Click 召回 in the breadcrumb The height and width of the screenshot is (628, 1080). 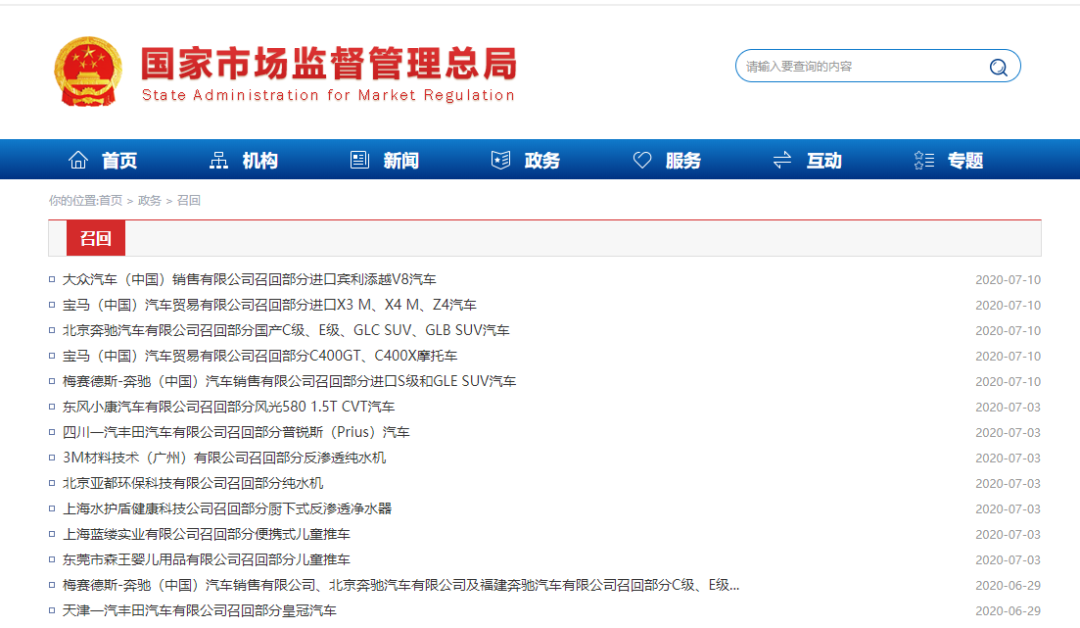tap(189, 200)
